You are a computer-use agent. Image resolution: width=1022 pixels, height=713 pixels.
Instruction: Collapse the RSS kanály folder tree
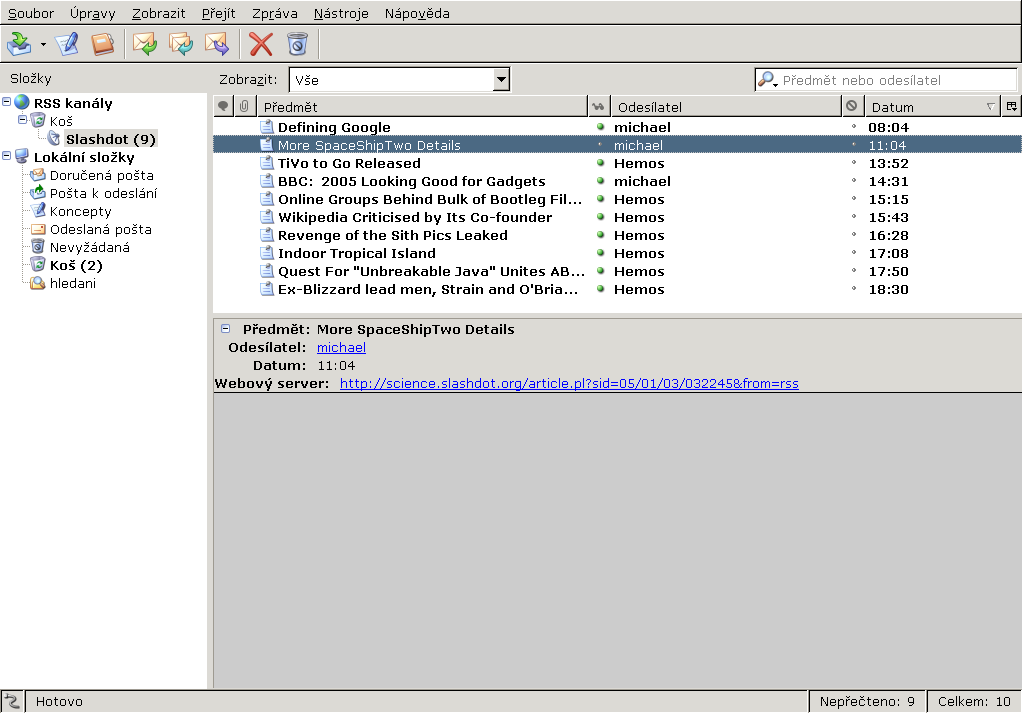pyautogui.click(x=7, y=103)
